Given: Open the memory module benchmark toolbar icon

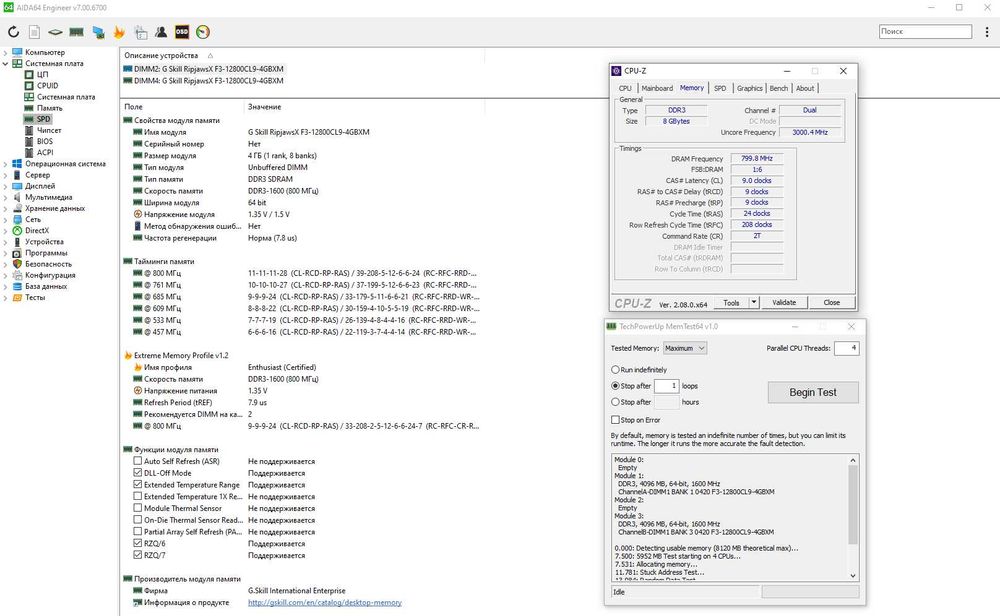Looking at the screenshot, I should (77, 32).
